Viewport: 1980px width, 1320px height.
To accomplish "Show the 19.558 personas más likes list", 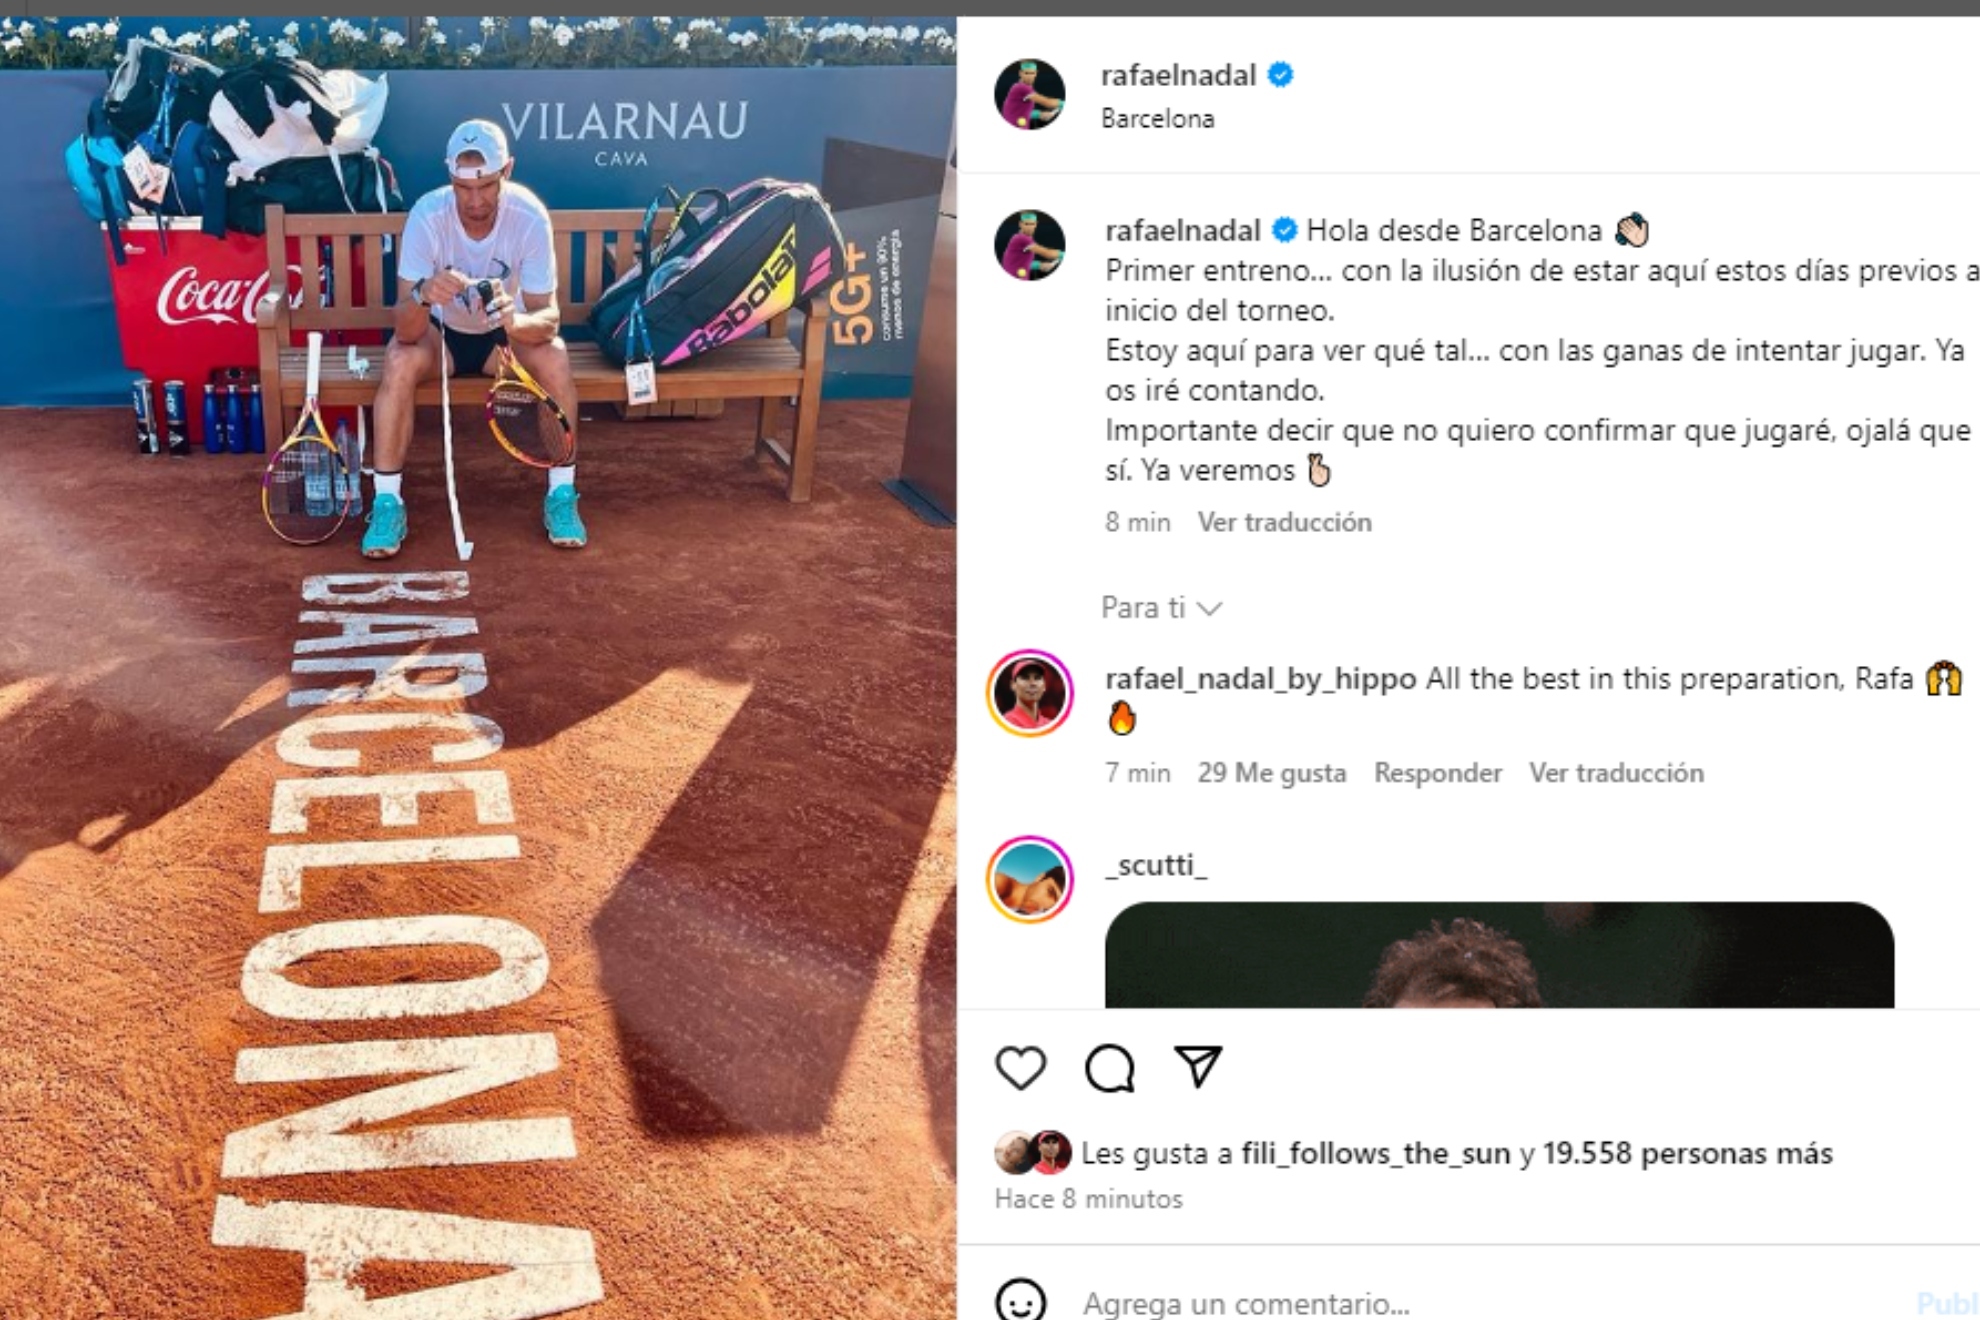I will (x=1687, y=1153).
